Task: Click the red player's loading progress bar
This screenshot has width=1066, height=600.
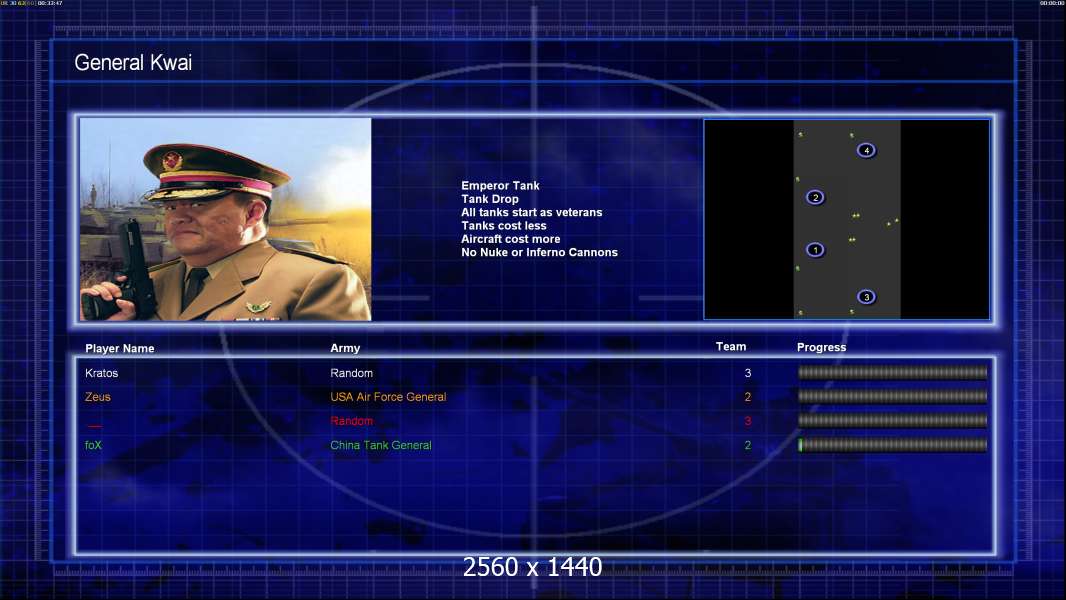Action: 893,421
